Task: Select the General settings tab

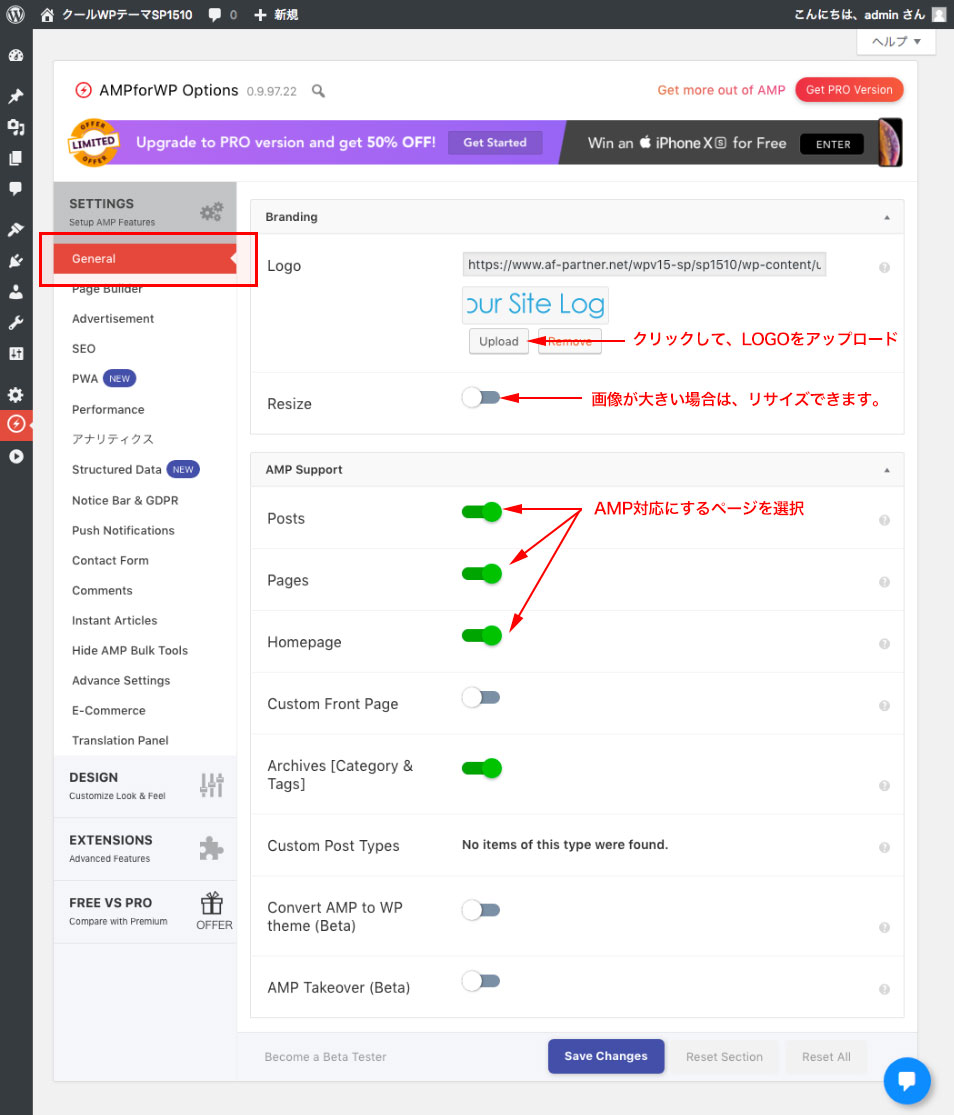Action: [x=145, y=259]
